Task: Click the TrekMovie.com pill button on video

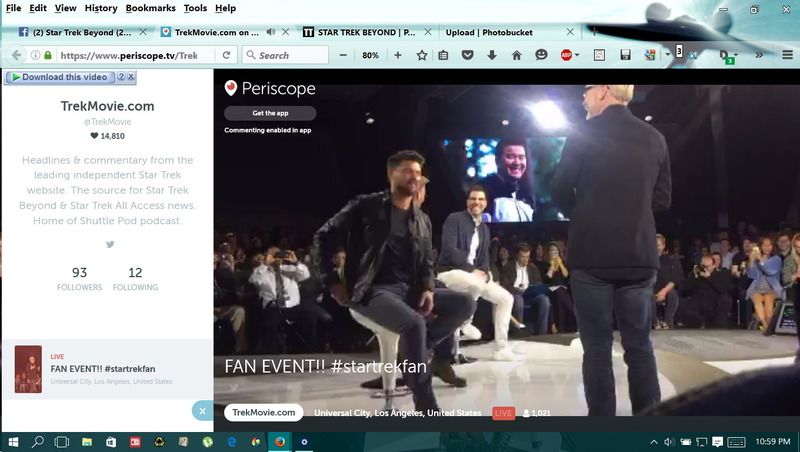Action: tap(263, 412)
